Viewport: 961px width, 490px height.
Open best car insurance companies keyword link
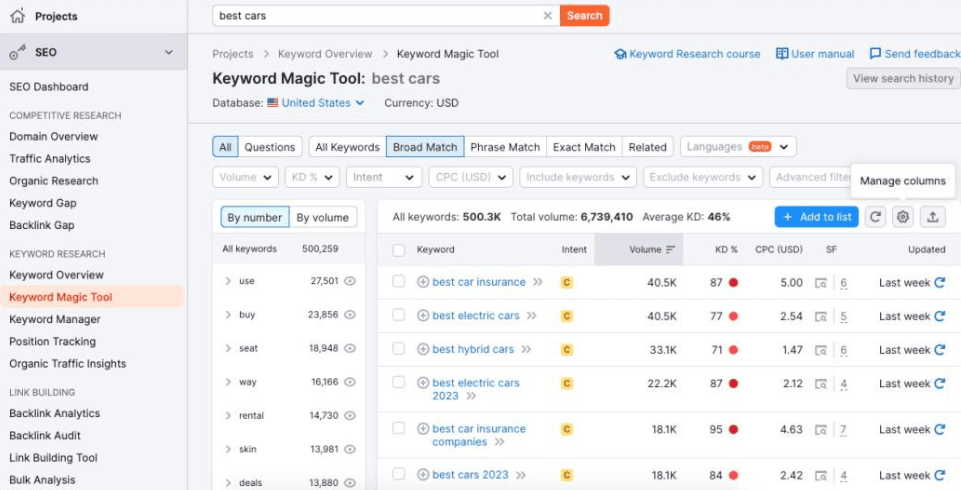coord(479,435)
